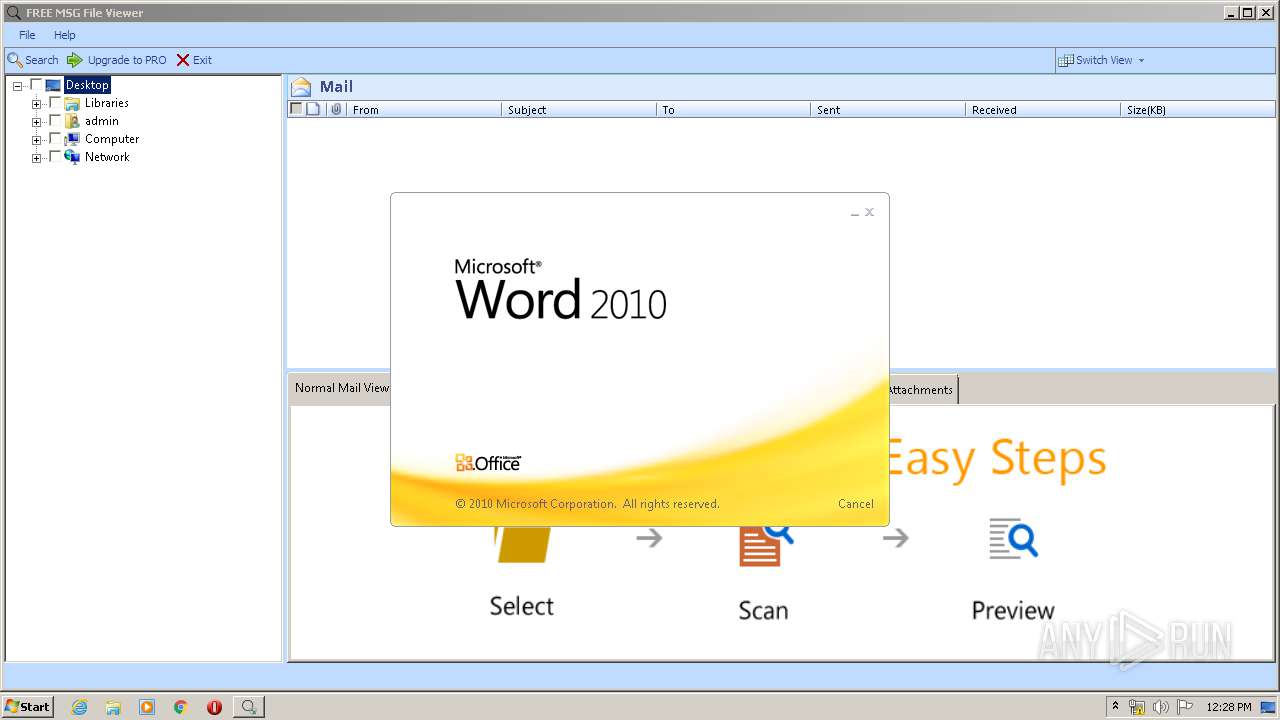Viewport: 1280px width, 720px height.
Task: Tick the Desktop checkbox in the tree
Action: [36, 85]
